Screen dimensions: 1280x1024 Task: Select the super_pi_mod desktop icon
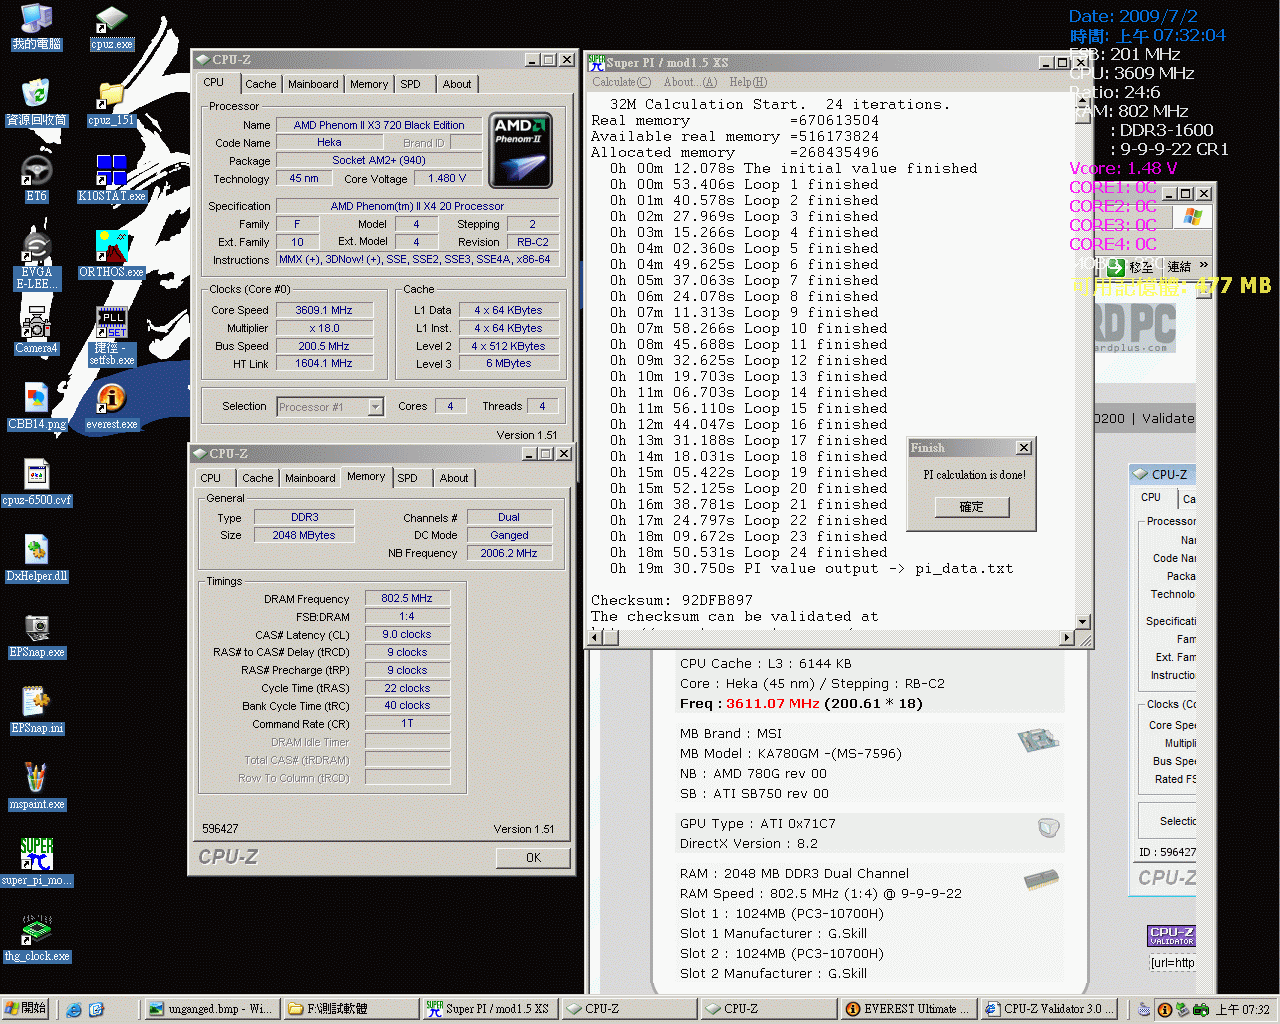pyautogui.click(x=36, y=863)
